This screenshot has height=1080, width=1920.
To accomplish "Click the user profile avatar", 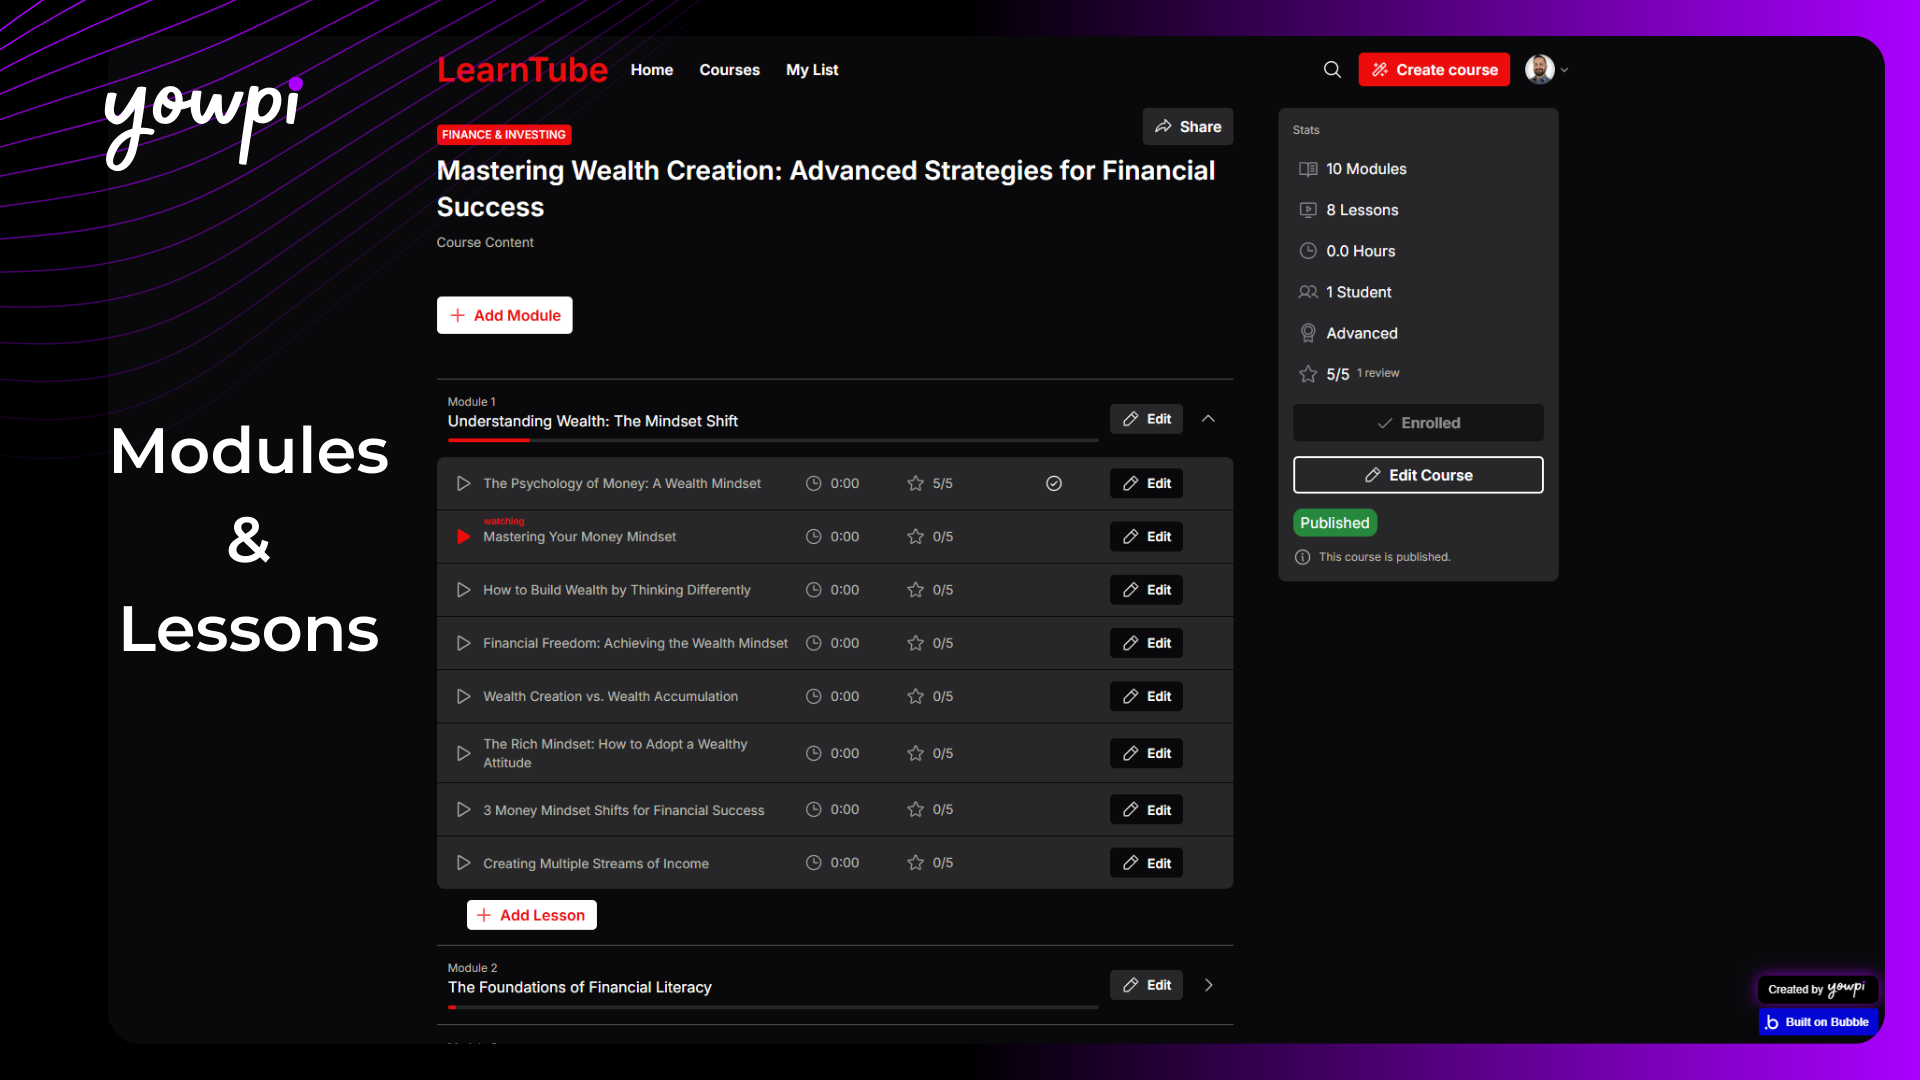I will tap(1539, 69).
